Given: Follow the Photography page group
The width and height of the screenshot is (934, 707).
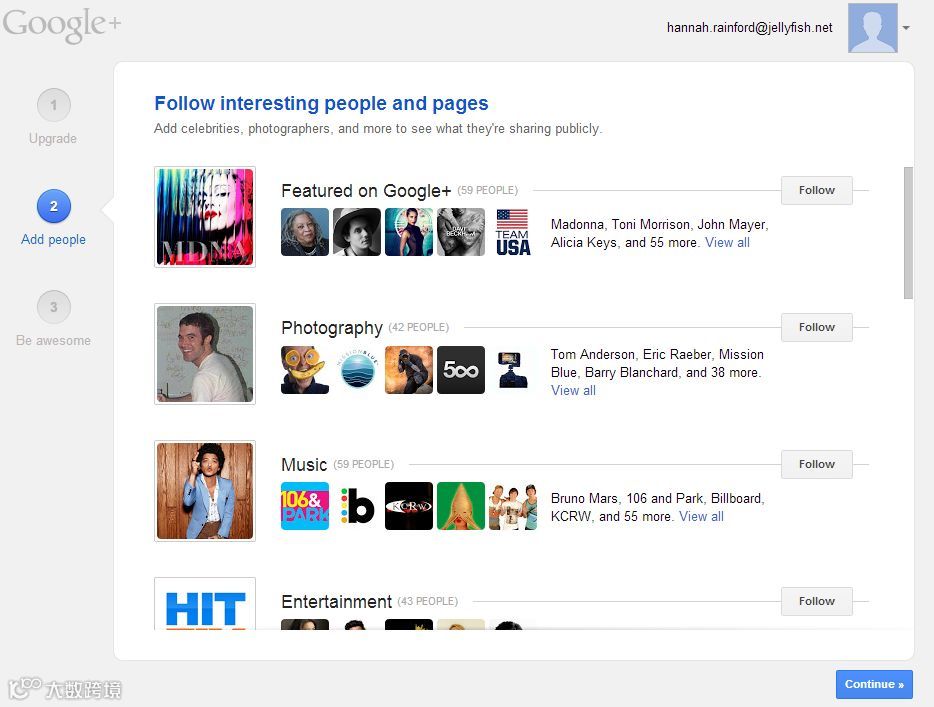Looking at the screenshot, I should click(x=816, y=327).
